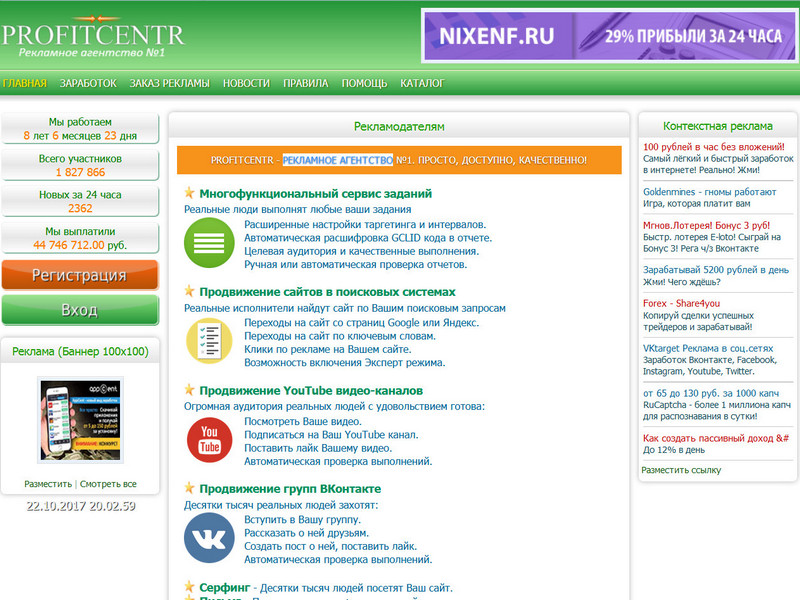
Task: Click the Контекстная реклама panel heading
Action: pos(717,126)
